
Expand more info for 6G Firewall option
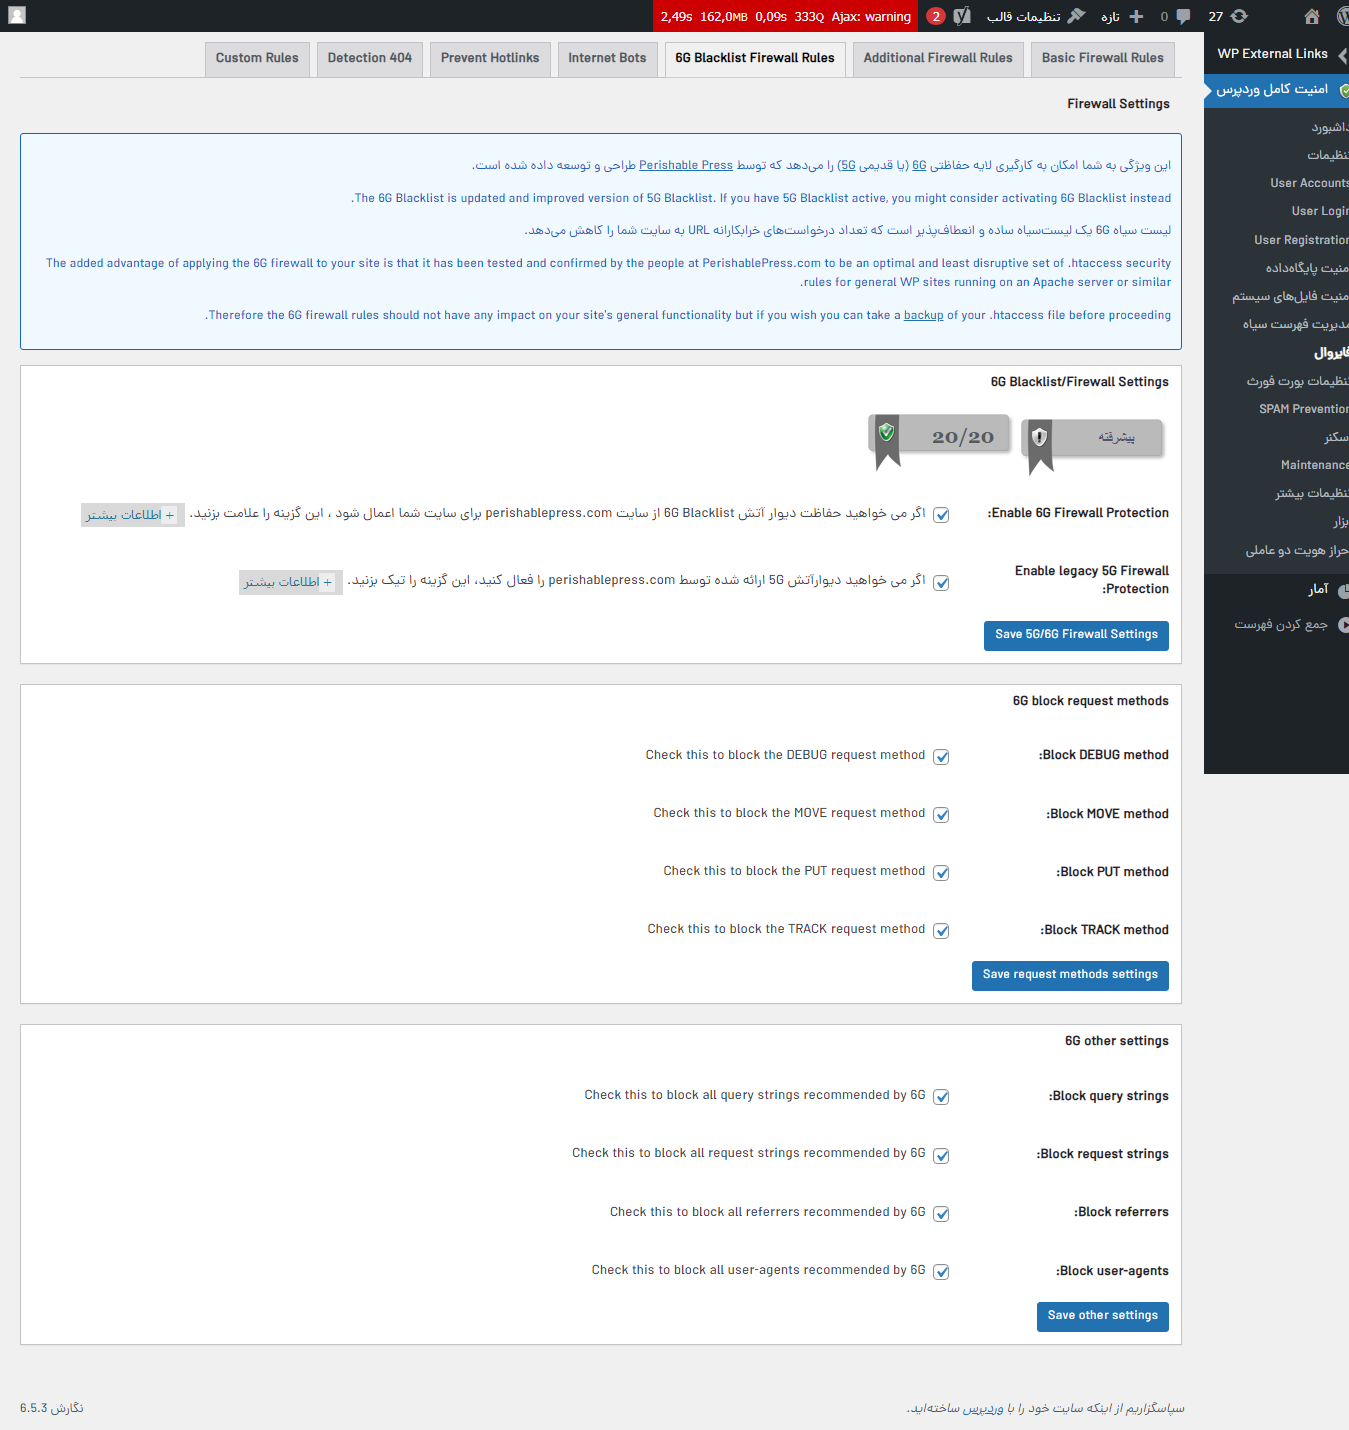(132, 515)
